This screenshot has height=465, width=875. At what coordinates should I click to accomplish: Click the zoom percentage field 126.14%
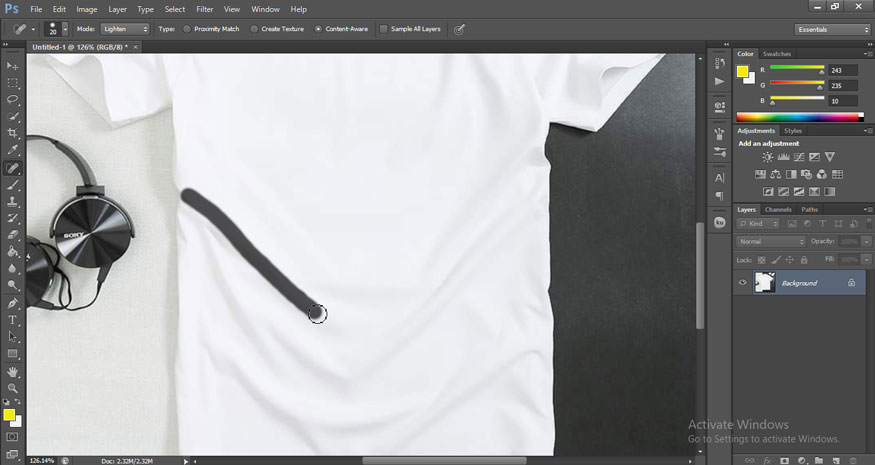(x=42, y=461)
